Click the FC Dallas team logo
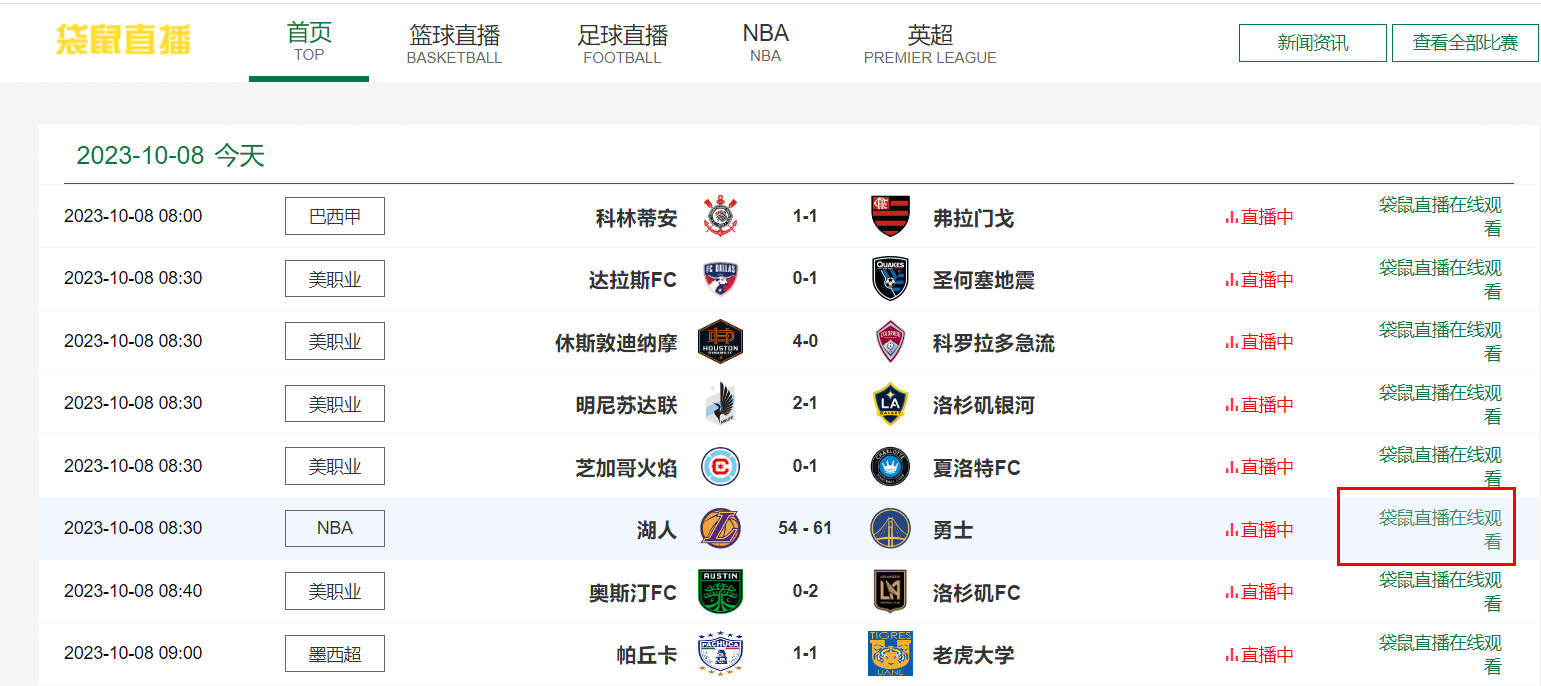This screenshot has width=1541, height=686. (x=720, y=279)
